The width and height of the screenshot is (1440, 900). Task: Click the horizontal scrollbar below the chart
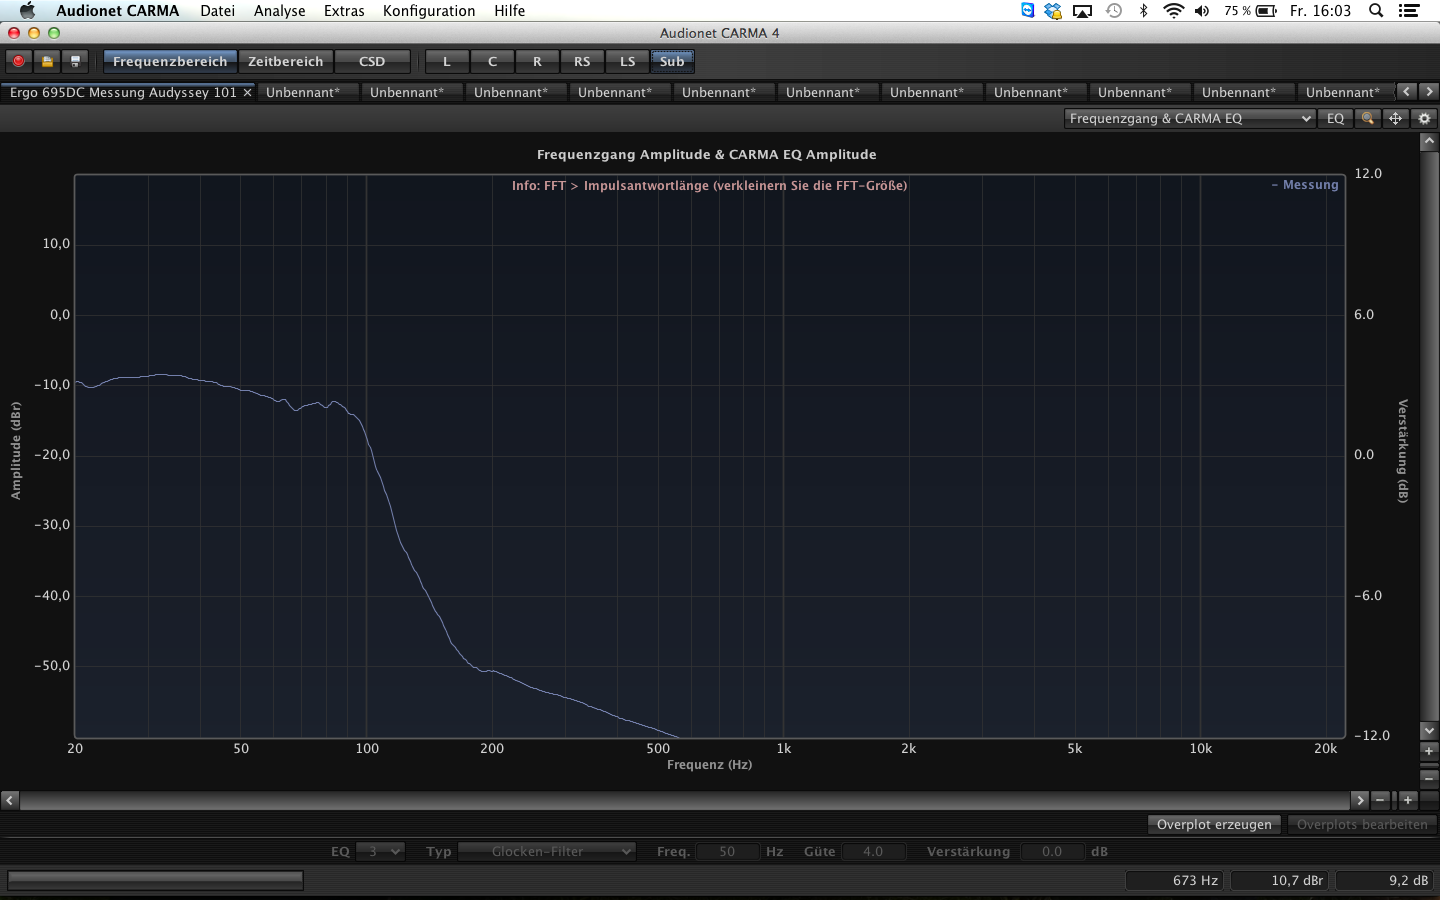(685, 800)
